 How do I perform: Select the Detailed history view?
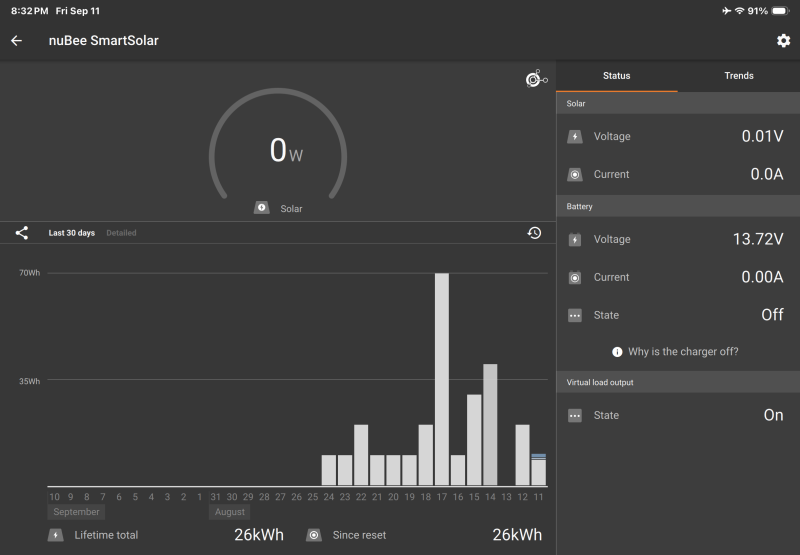[x=121, y=233]
